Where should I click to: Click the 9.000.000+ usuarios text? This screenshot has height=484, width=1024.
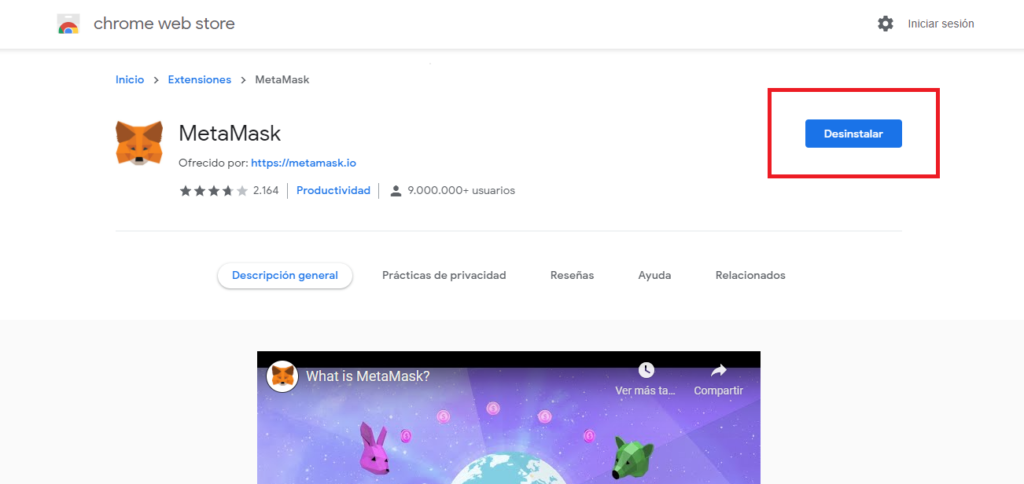(461, 191)
